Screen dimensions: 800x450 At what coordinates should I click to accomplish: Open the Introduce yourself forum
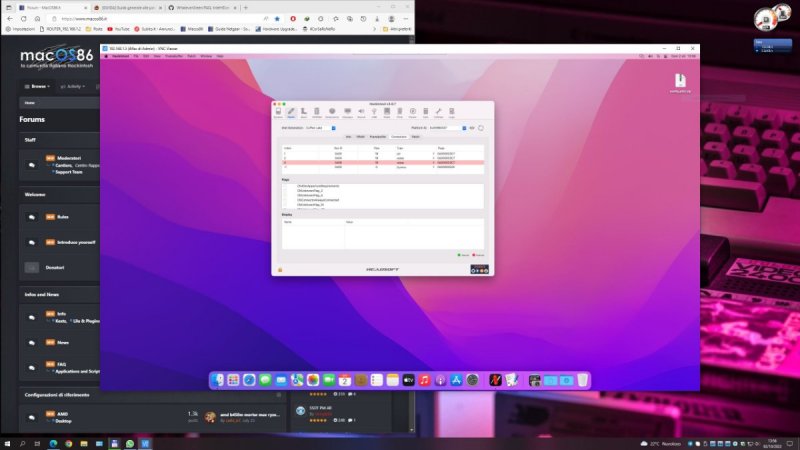coord(76,242)
